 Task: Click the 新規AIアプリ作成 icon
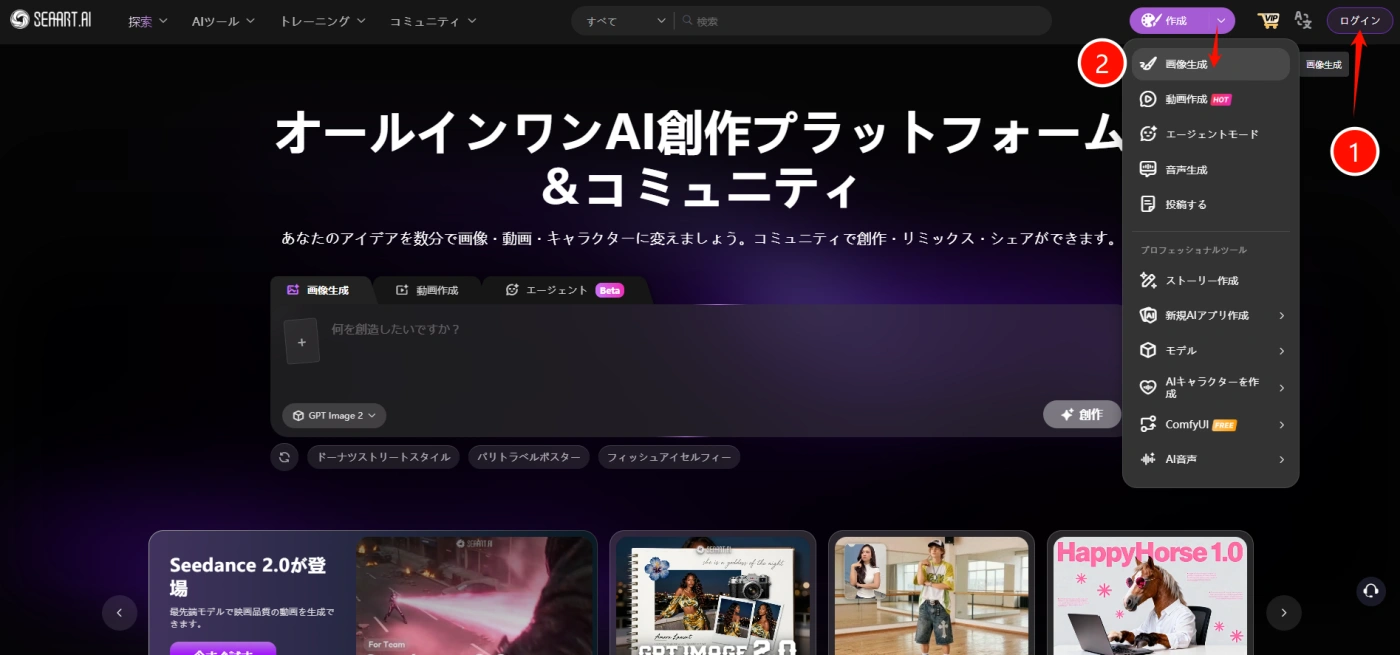[1148, 315]
